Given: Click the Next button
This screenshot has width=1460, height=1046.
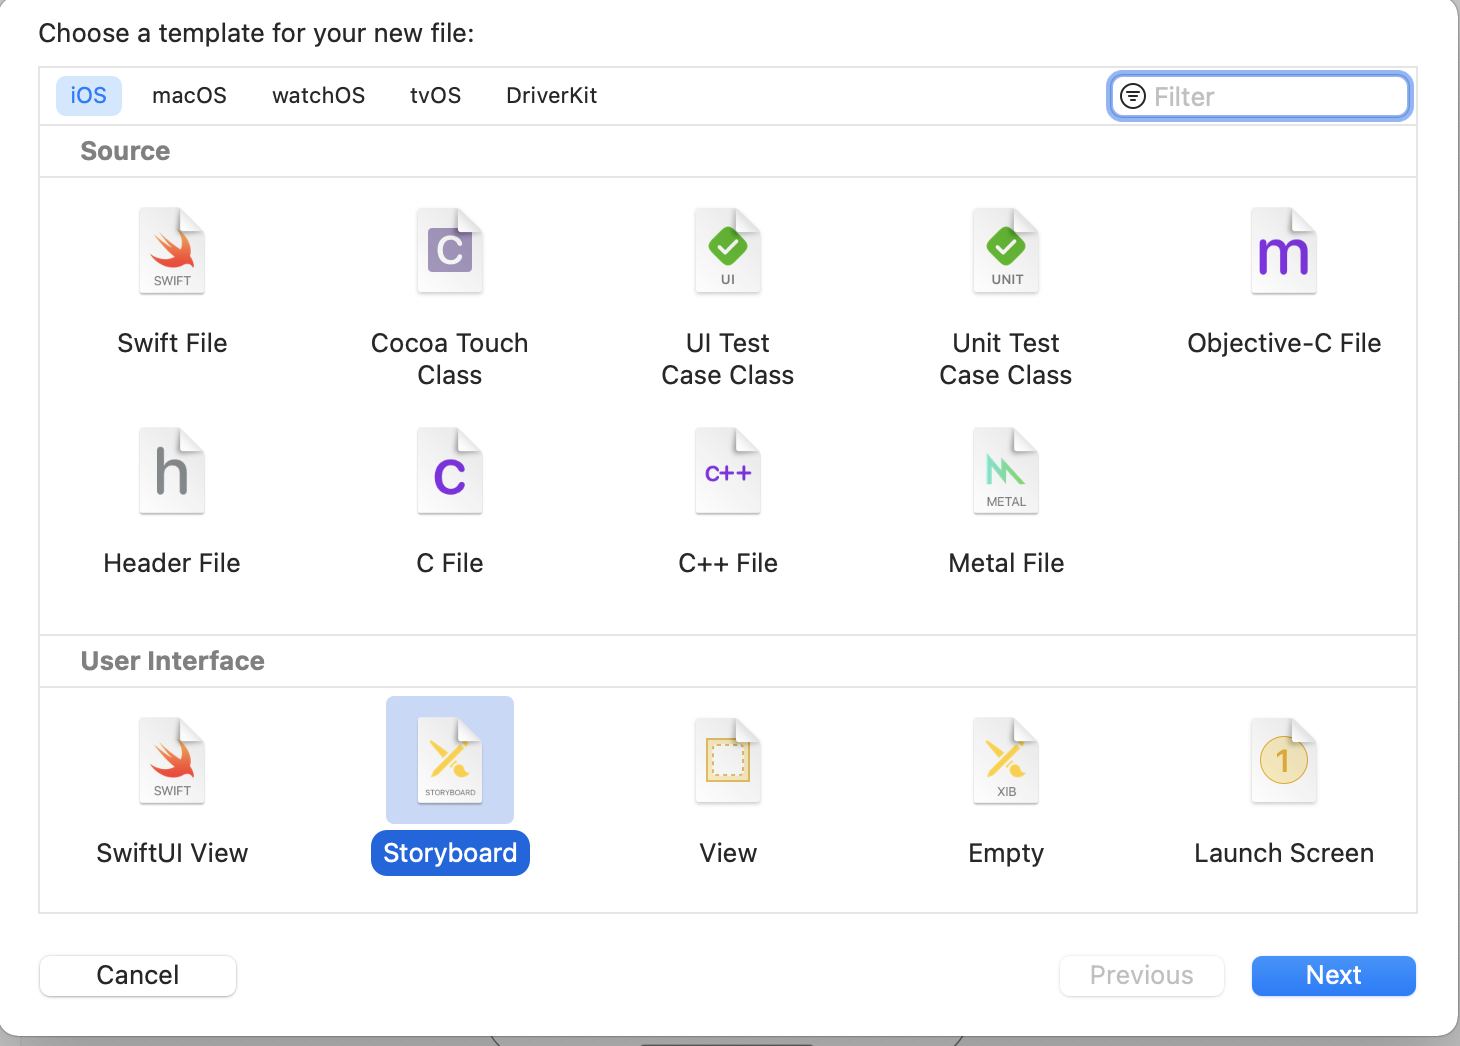Looking at the screenshot, I should coord(1334,976).
